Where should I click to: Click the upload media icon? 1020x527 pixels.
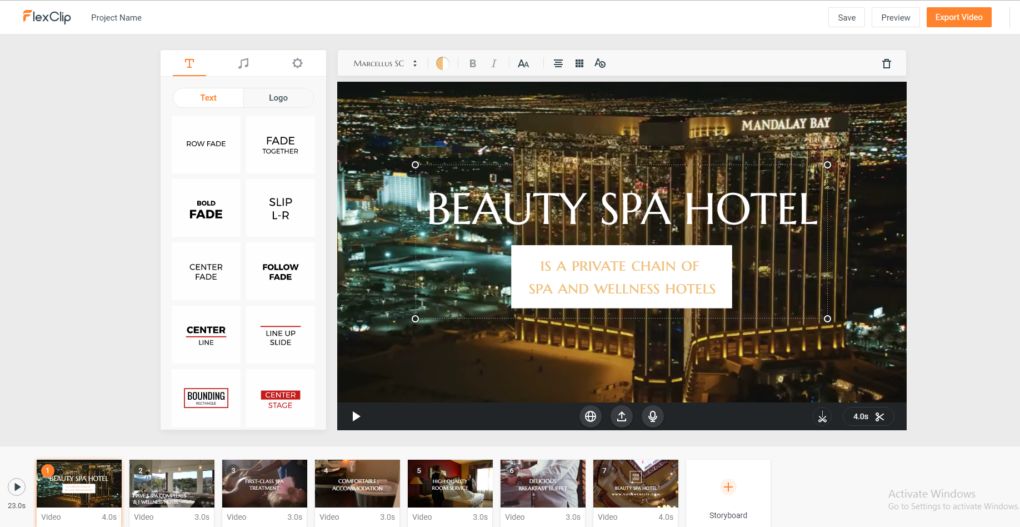[x=621, y=416]
